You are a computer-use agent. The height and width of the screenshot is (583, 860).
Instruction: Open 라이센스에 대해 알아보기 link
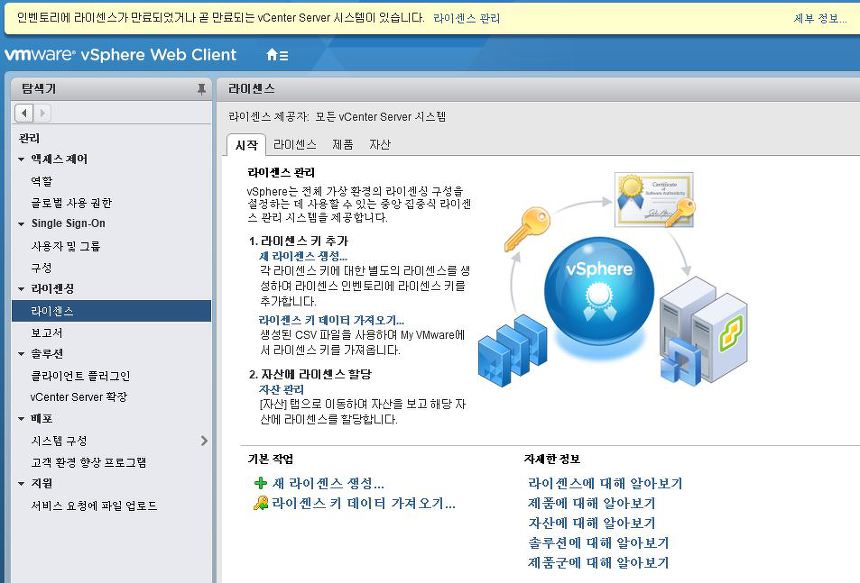[x=605, y=483]
